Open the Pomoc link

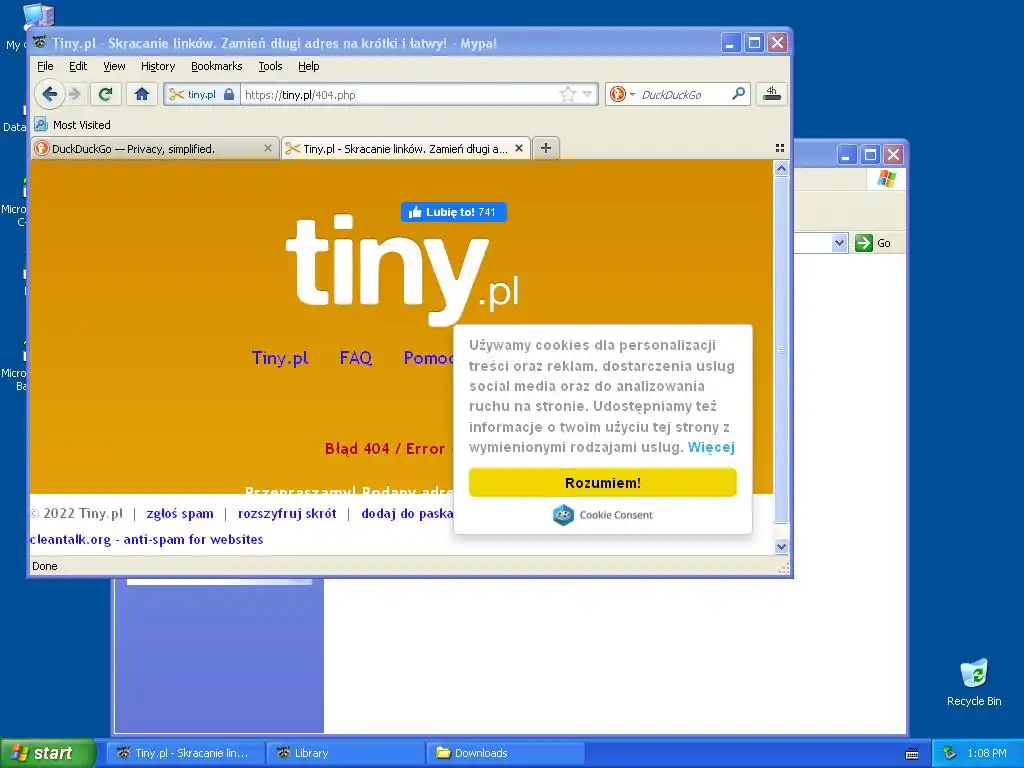[428, 358]
